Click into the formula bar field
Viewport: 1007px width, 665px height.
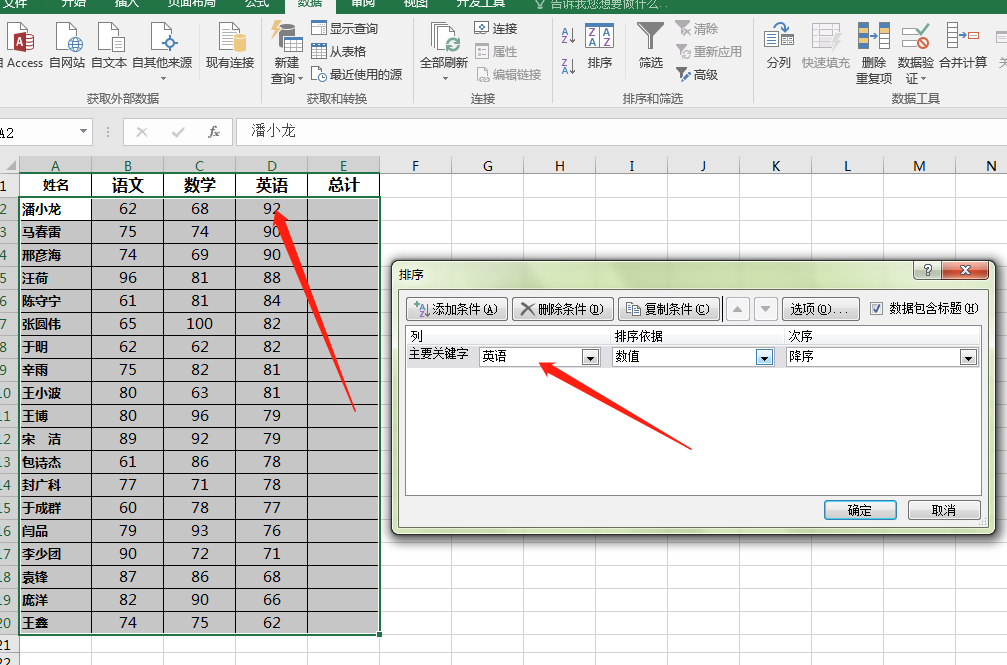pos(621,132)
